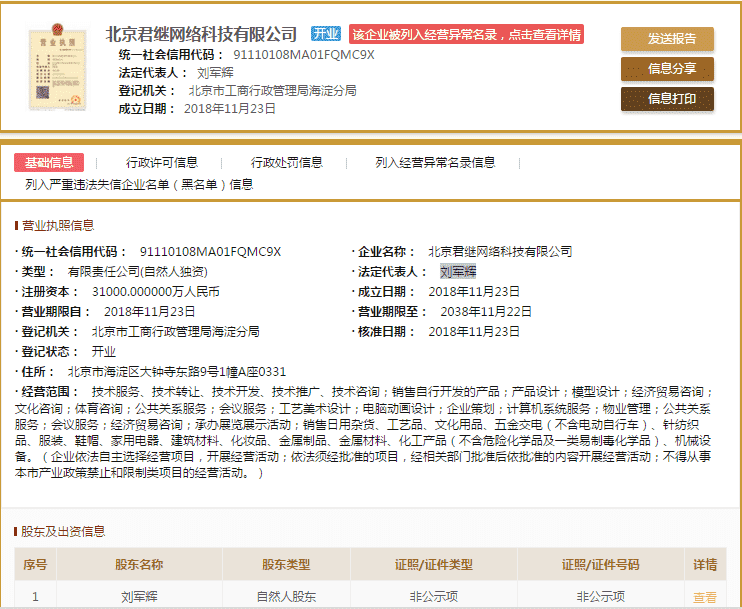Image resolution: width=742 pixels, height=609 pixels.
Task: Open the 列入经营异常名录信息 tab
Action: point(435,163)
